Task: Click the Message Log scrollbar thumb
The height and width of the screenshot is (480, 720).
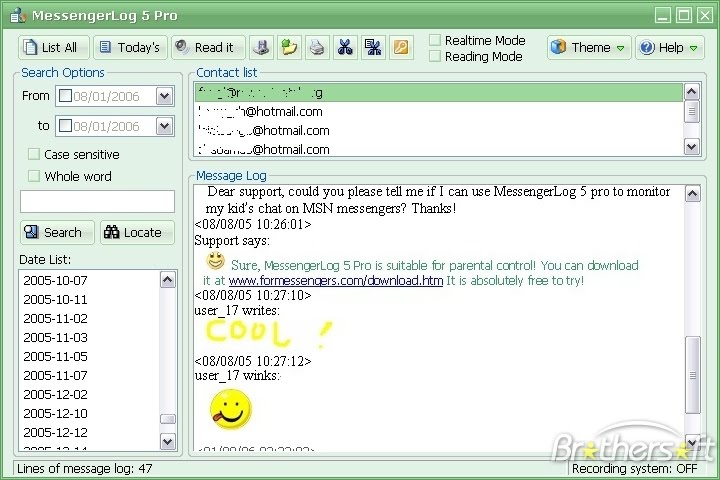Action: pyautogui.click(x=692, y=375)
